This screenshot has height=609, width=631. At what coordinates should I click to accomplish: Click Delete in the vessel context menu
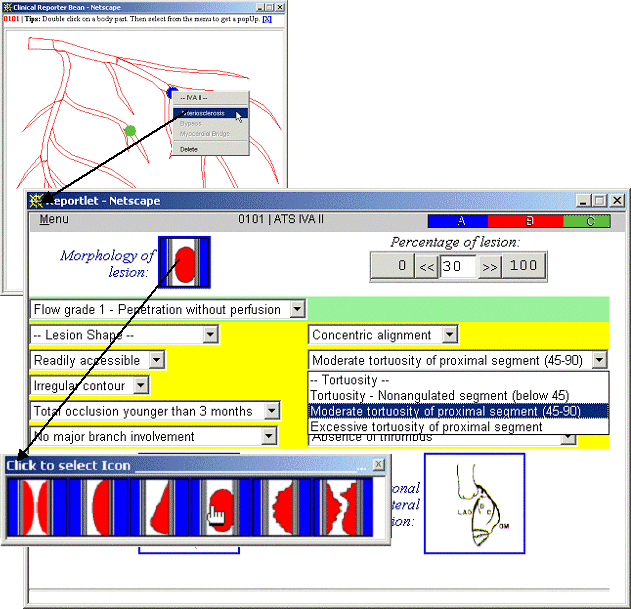point(189,149)
